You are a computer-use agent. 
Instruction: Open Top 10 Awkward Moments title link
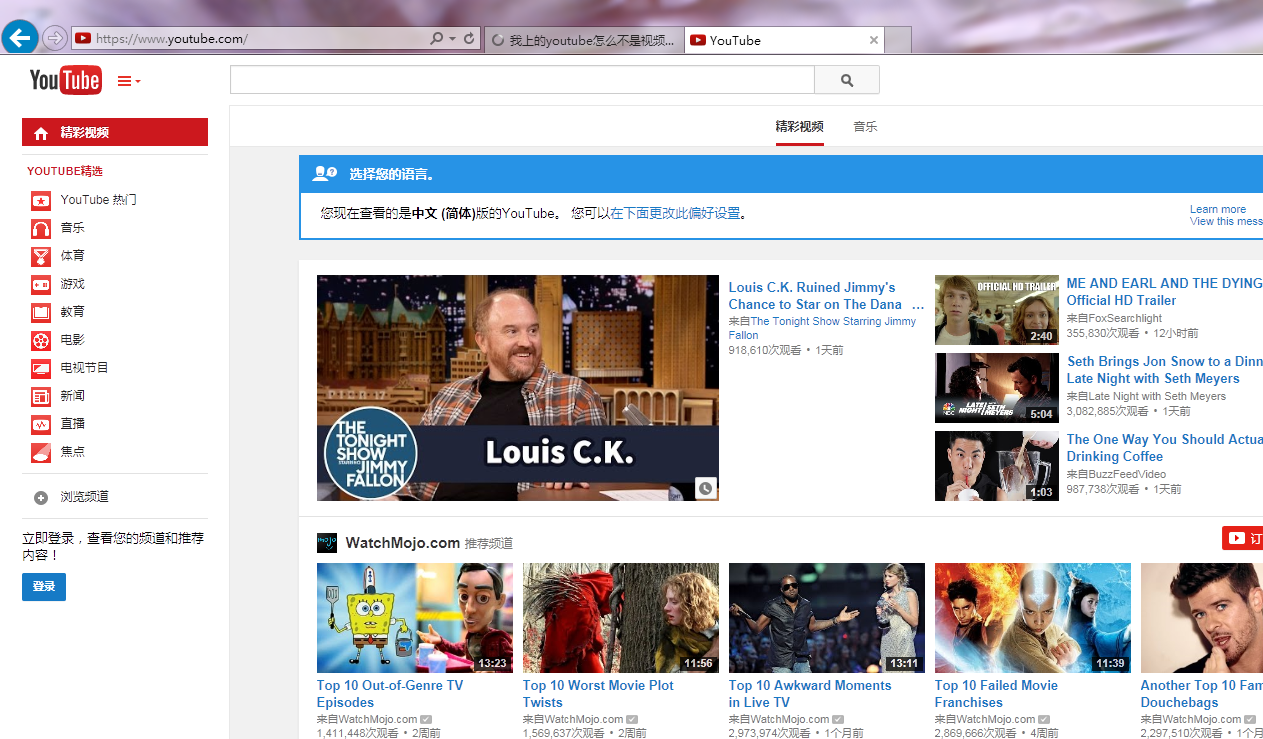click(810, 694)
